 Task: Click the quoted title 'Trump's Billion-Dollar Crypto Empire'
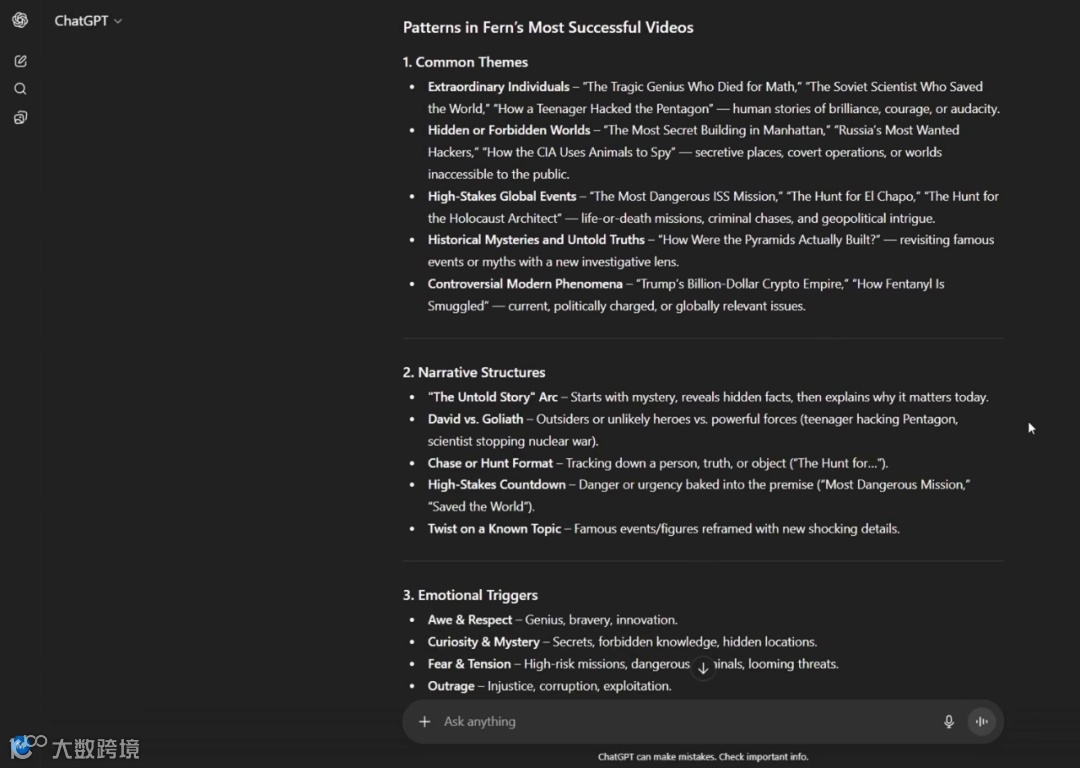(x=741, y=284)
